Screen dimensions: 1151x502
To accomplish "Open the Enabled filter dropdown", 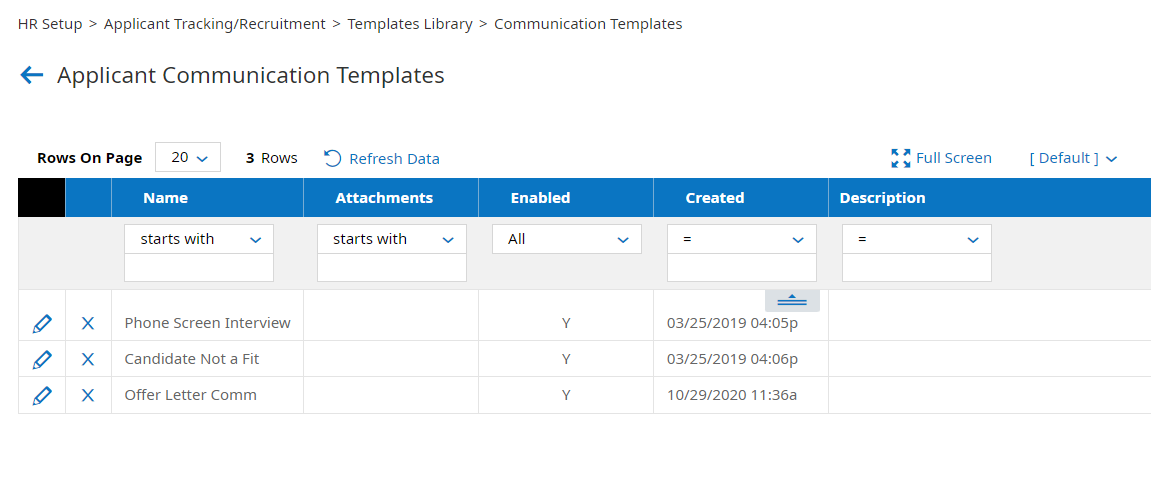I will 566,239.
